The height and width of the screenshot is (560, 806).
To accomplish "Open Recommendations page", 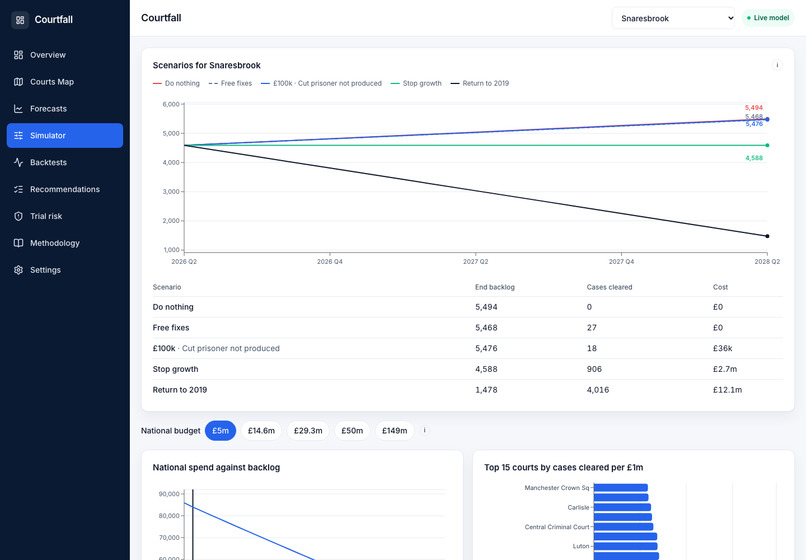I will tap(65, 189).
